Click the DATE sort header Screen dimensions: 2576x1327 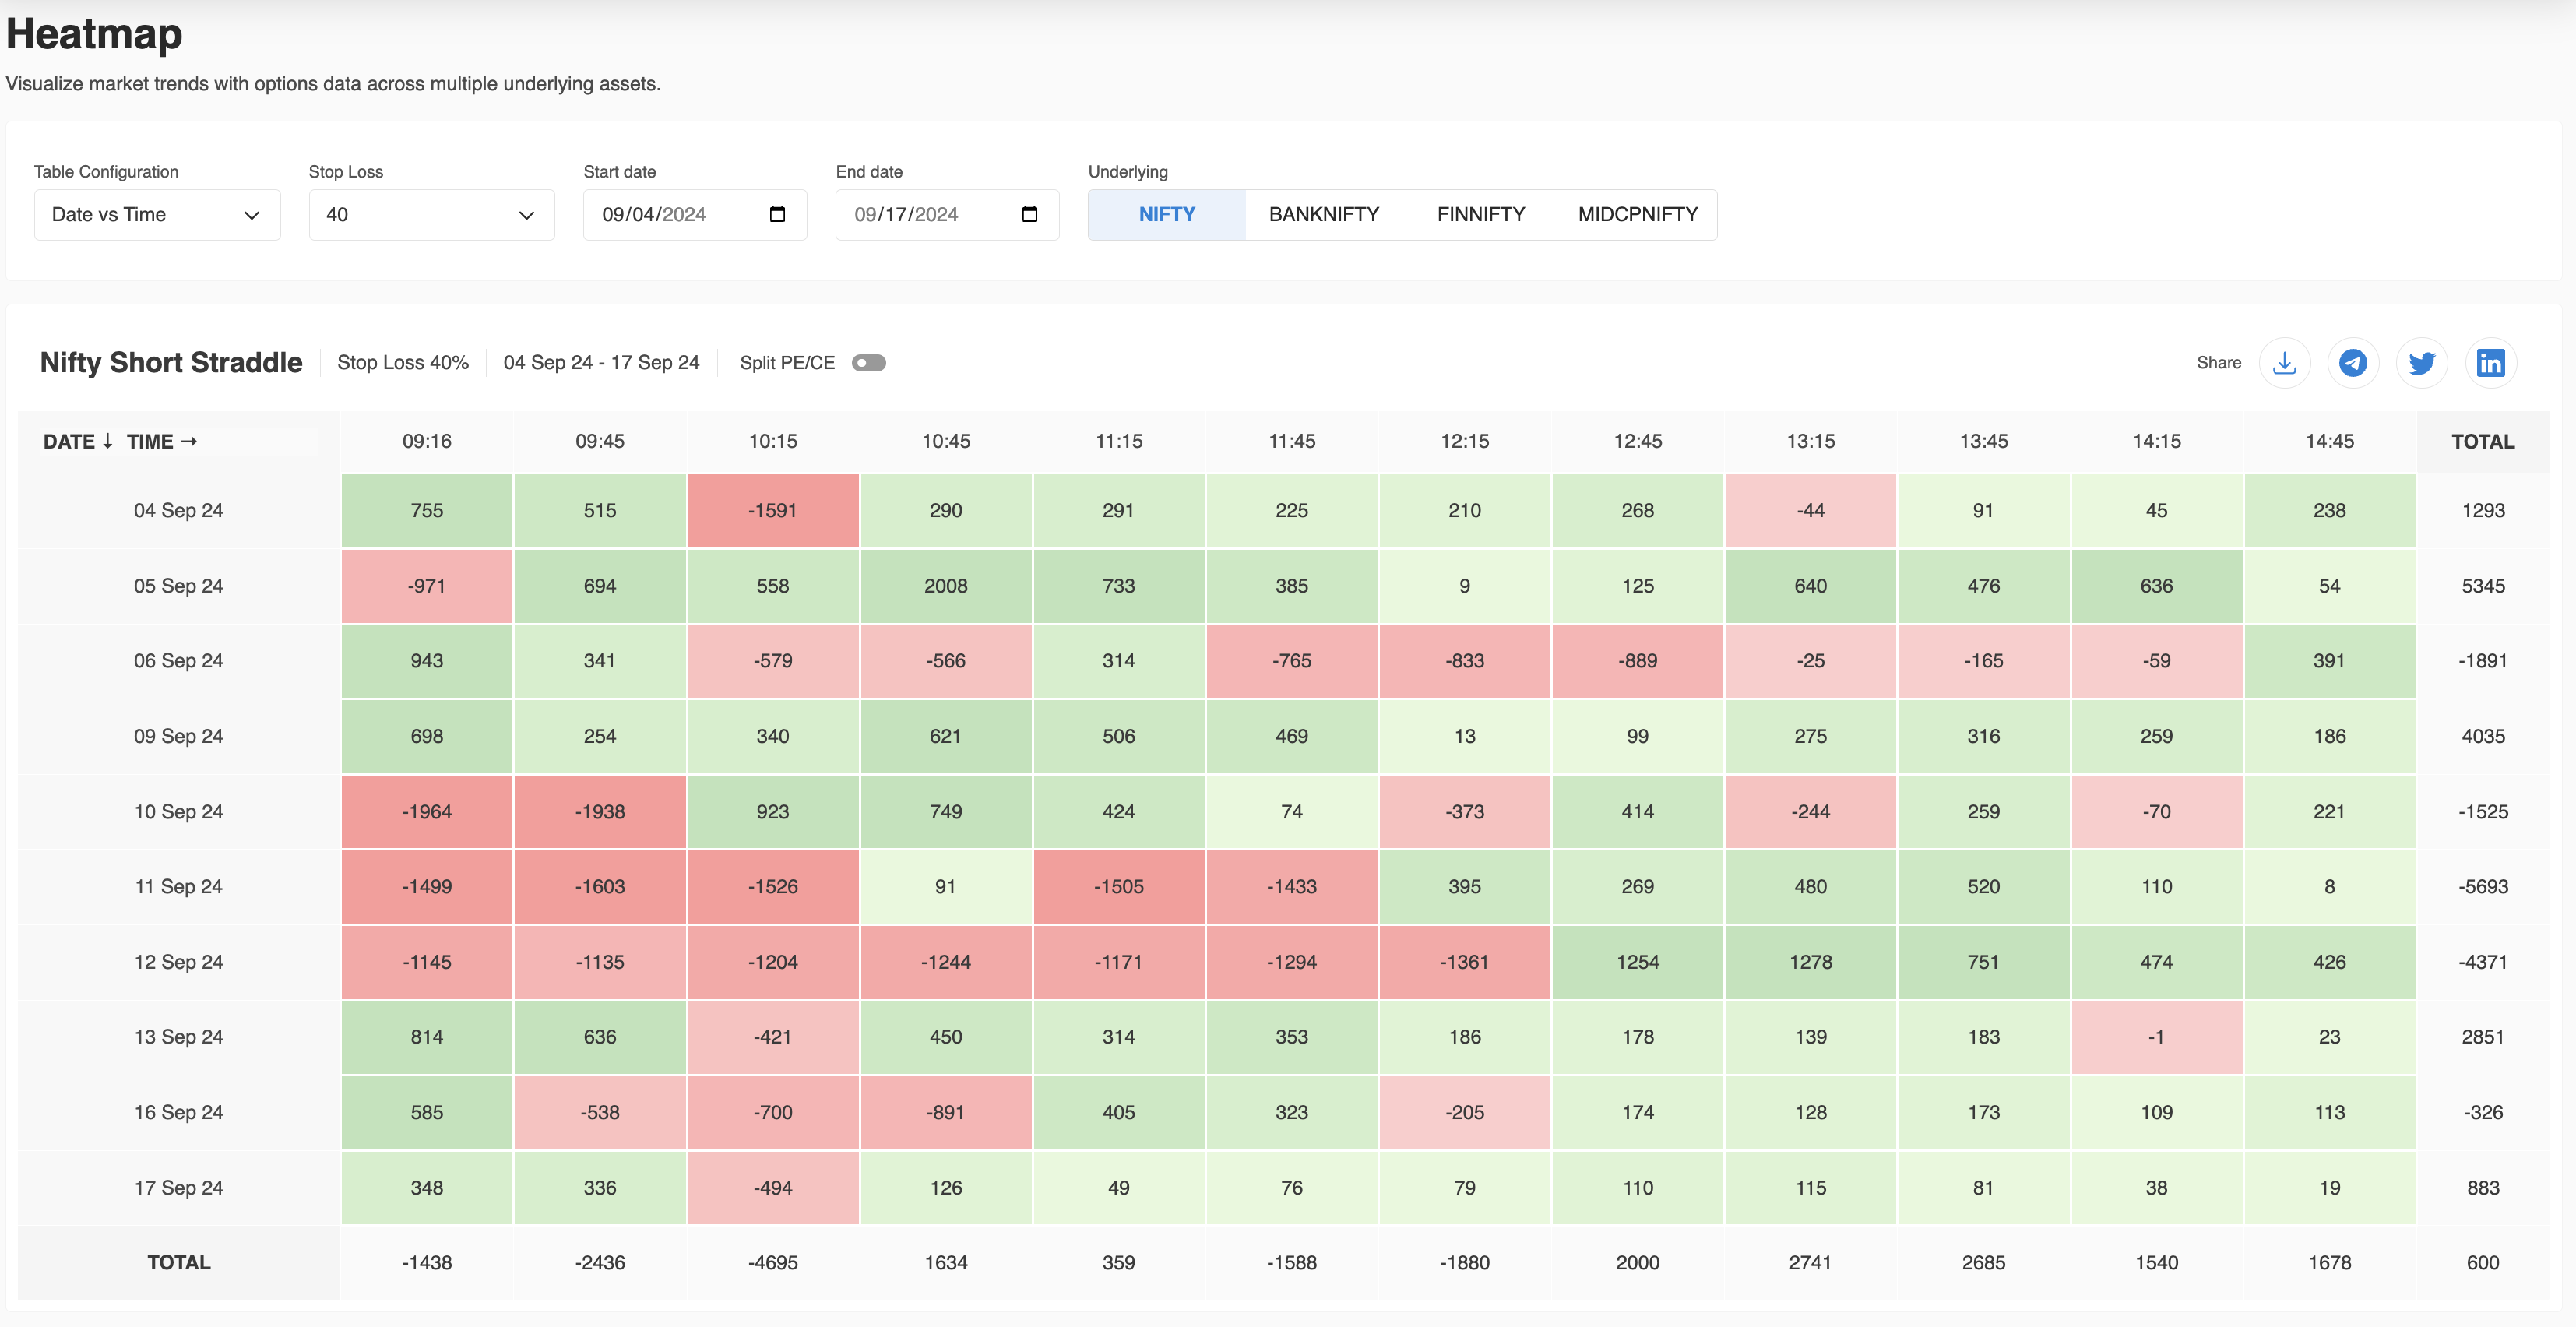77,442
